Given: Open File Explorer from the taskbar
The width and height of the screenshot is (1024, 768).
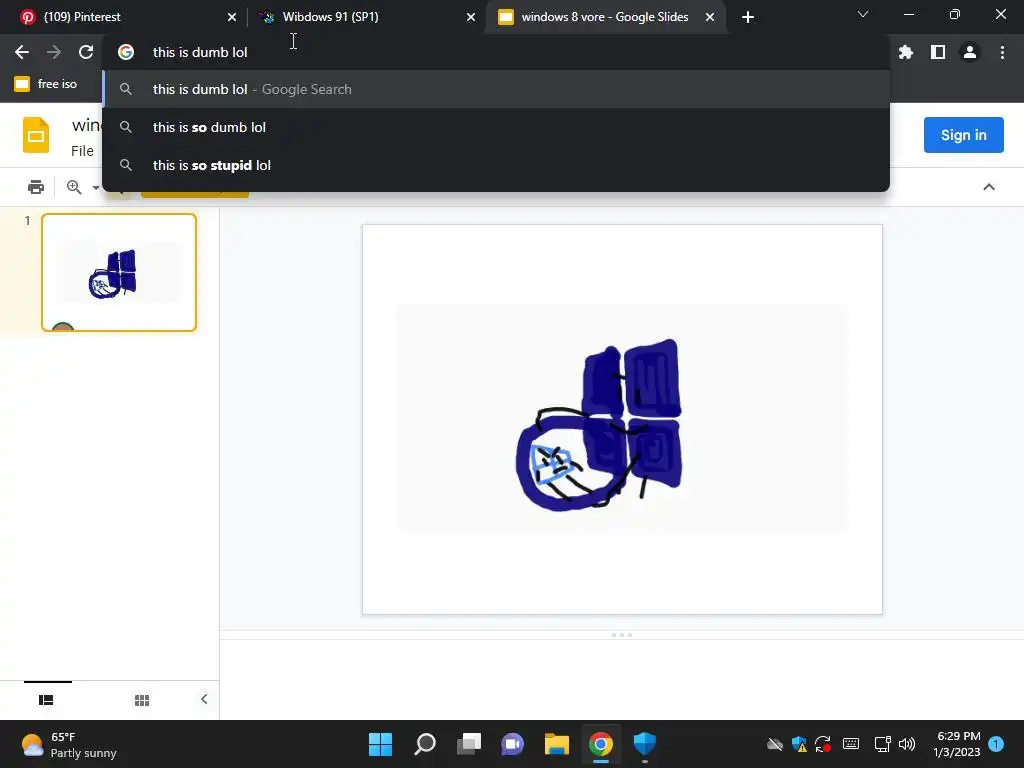Looking at the screenshot, I should coord(557,744).
